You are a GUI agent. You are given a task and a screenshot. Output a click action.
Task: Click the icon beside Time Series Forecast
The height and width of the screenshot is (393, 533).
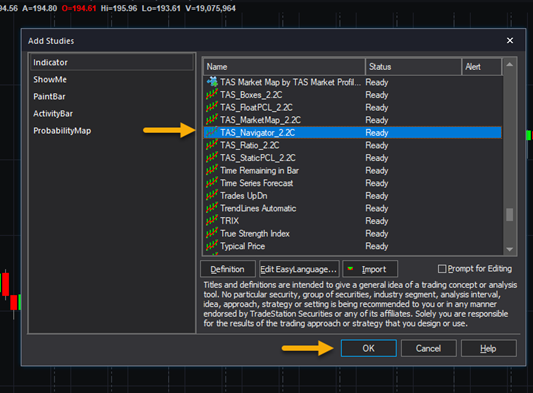[212, 183]
